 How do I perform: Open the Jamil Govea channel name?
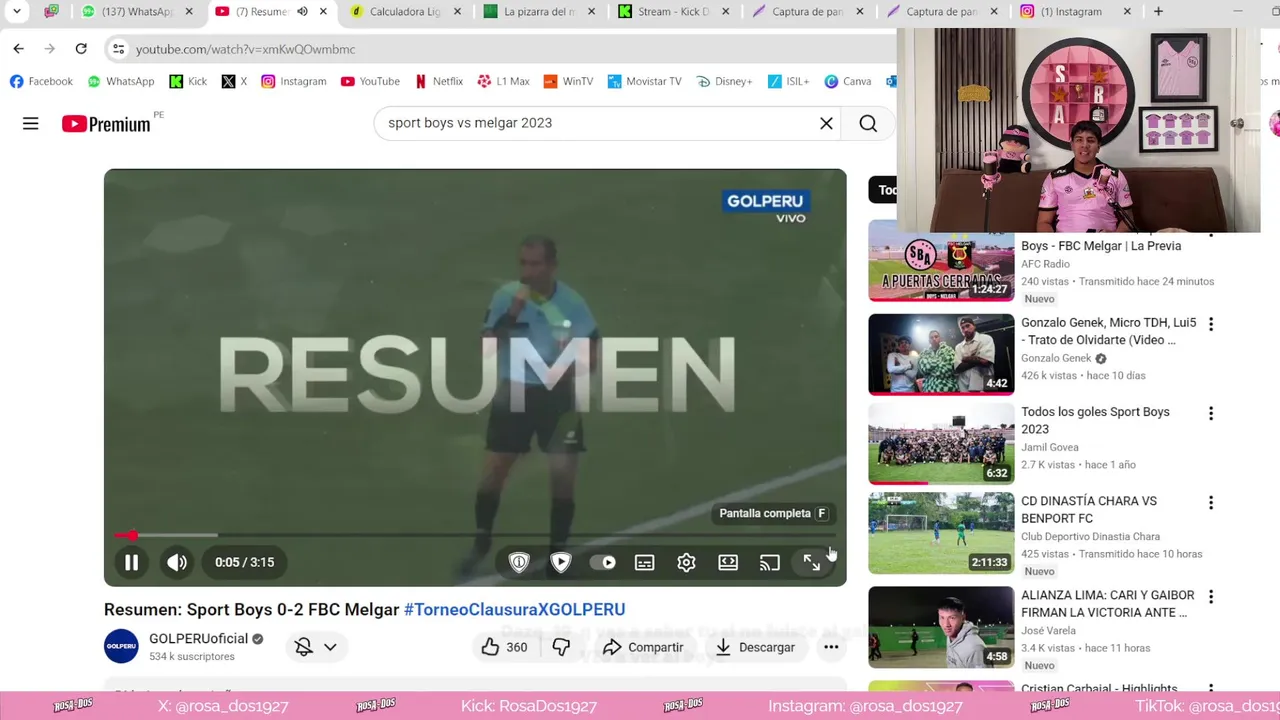[x=1050, y=447]
